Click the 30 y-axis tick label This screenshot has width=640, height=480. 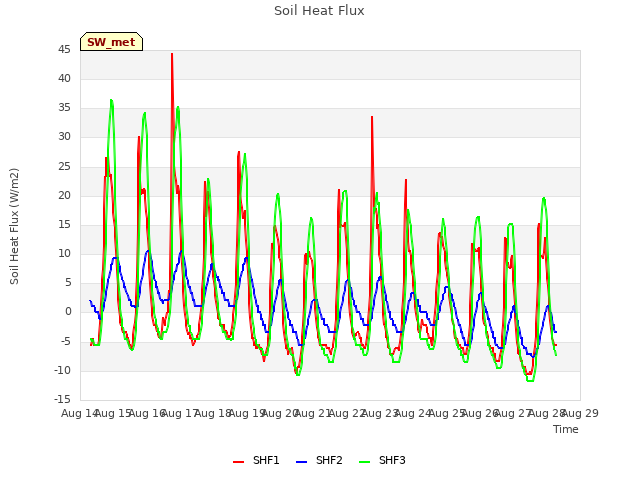coord(64,137)
